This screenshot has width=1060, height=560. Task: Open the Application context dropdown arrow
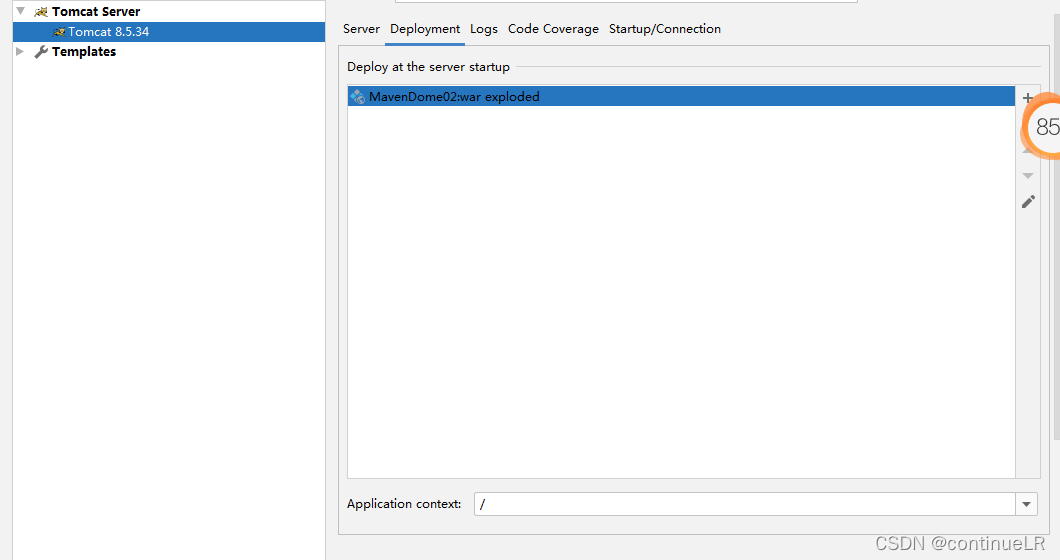point(1026,504)
